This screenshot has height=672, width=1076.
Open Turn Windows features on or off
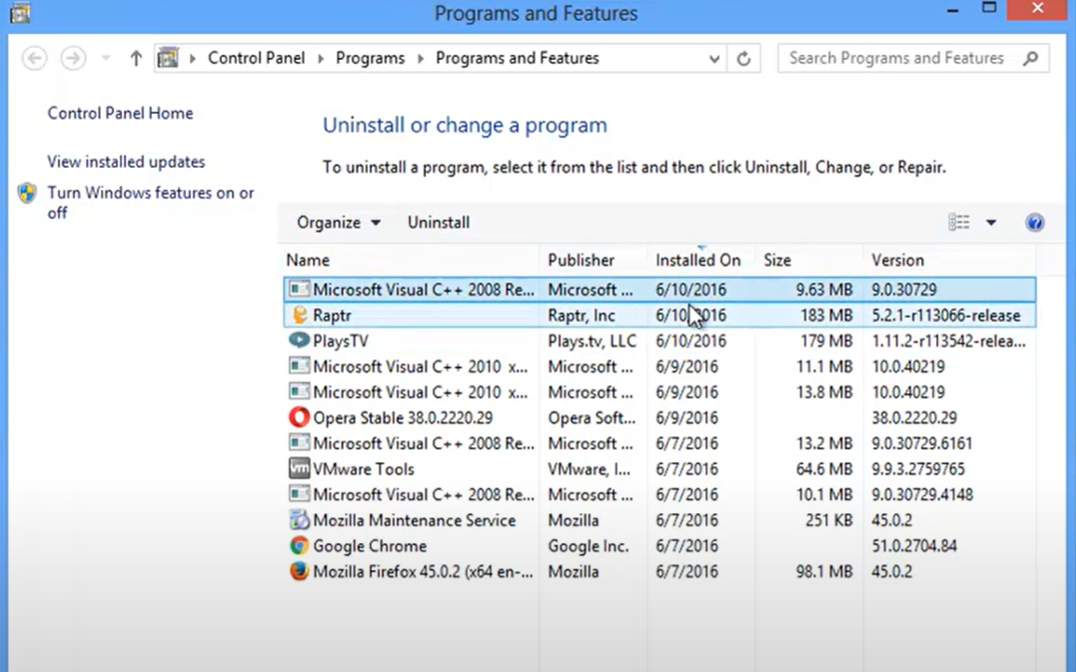pos(151,202)
